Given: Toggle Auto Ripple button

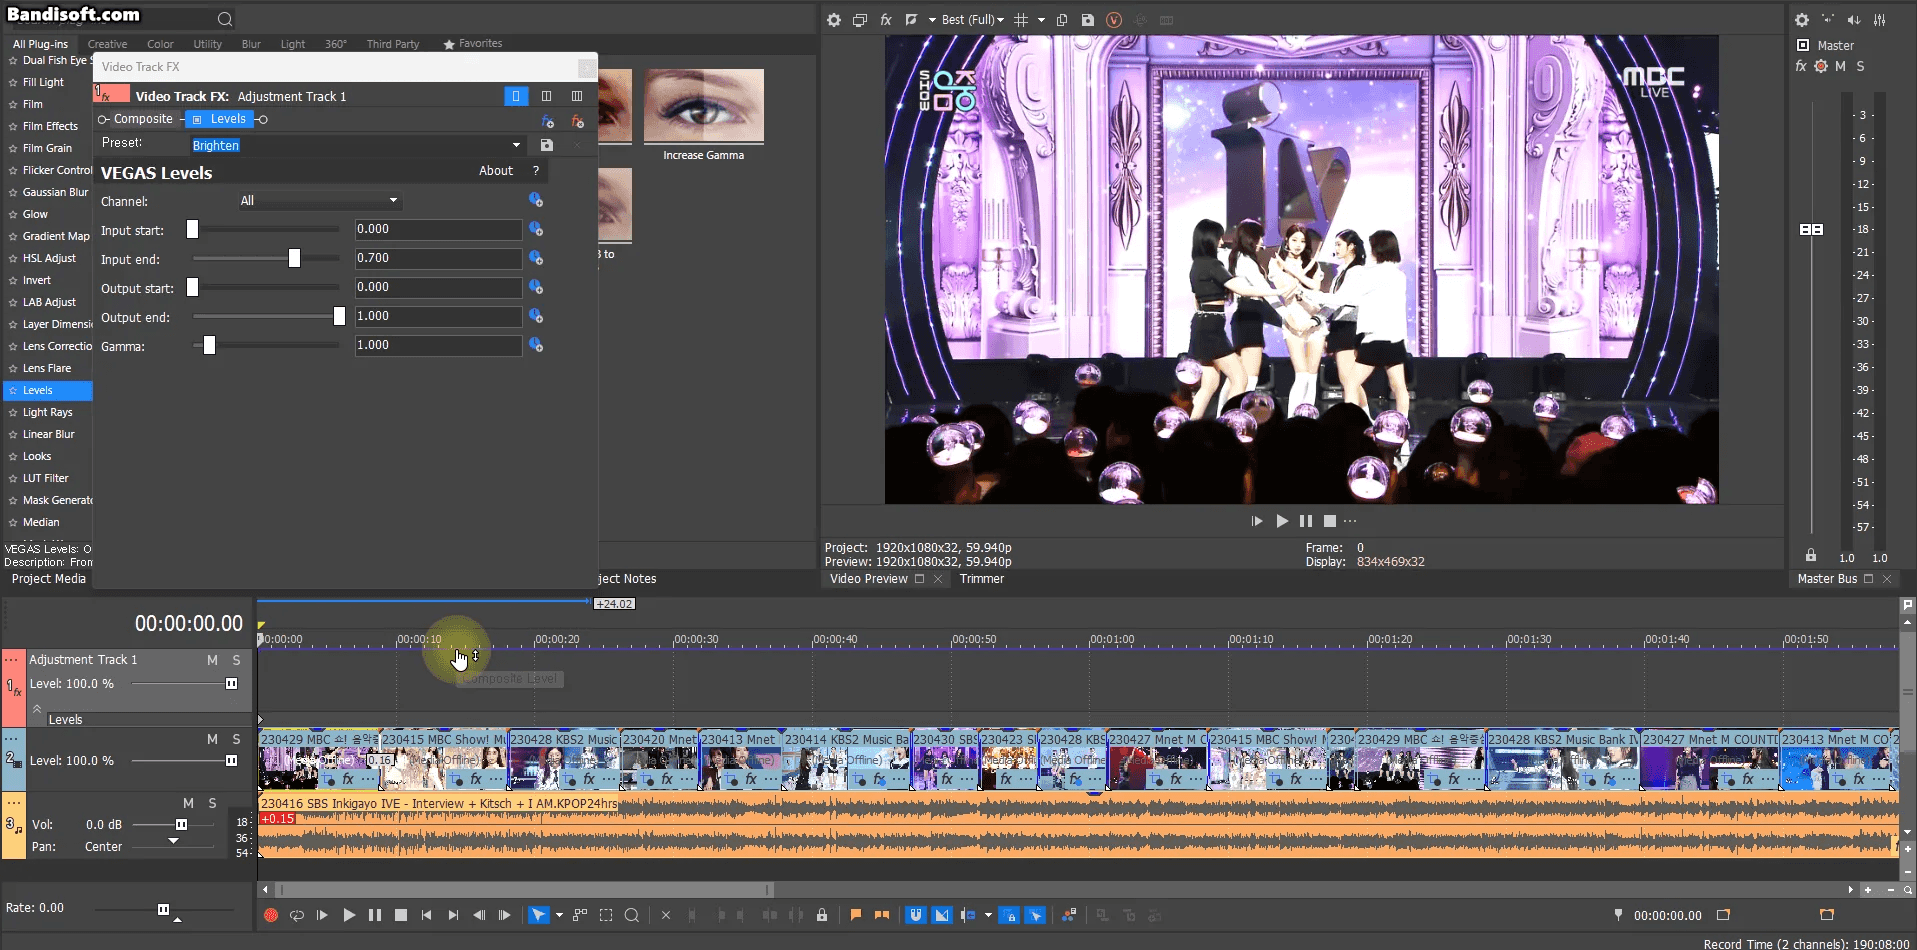Looking at the screenshot, I should click(968, 915).
